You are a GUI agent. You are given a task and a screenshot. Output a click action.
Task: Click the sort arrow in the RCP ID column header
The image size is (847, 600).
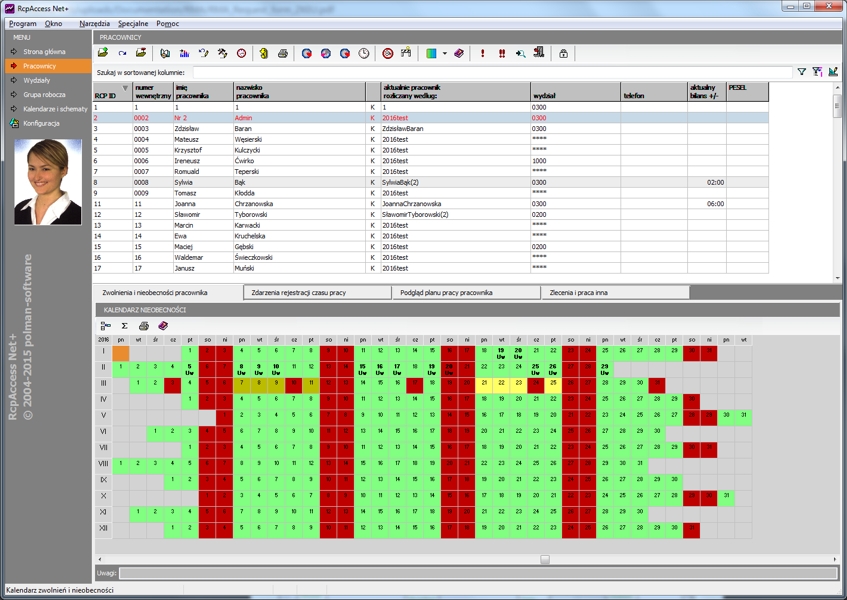(125, 88)
